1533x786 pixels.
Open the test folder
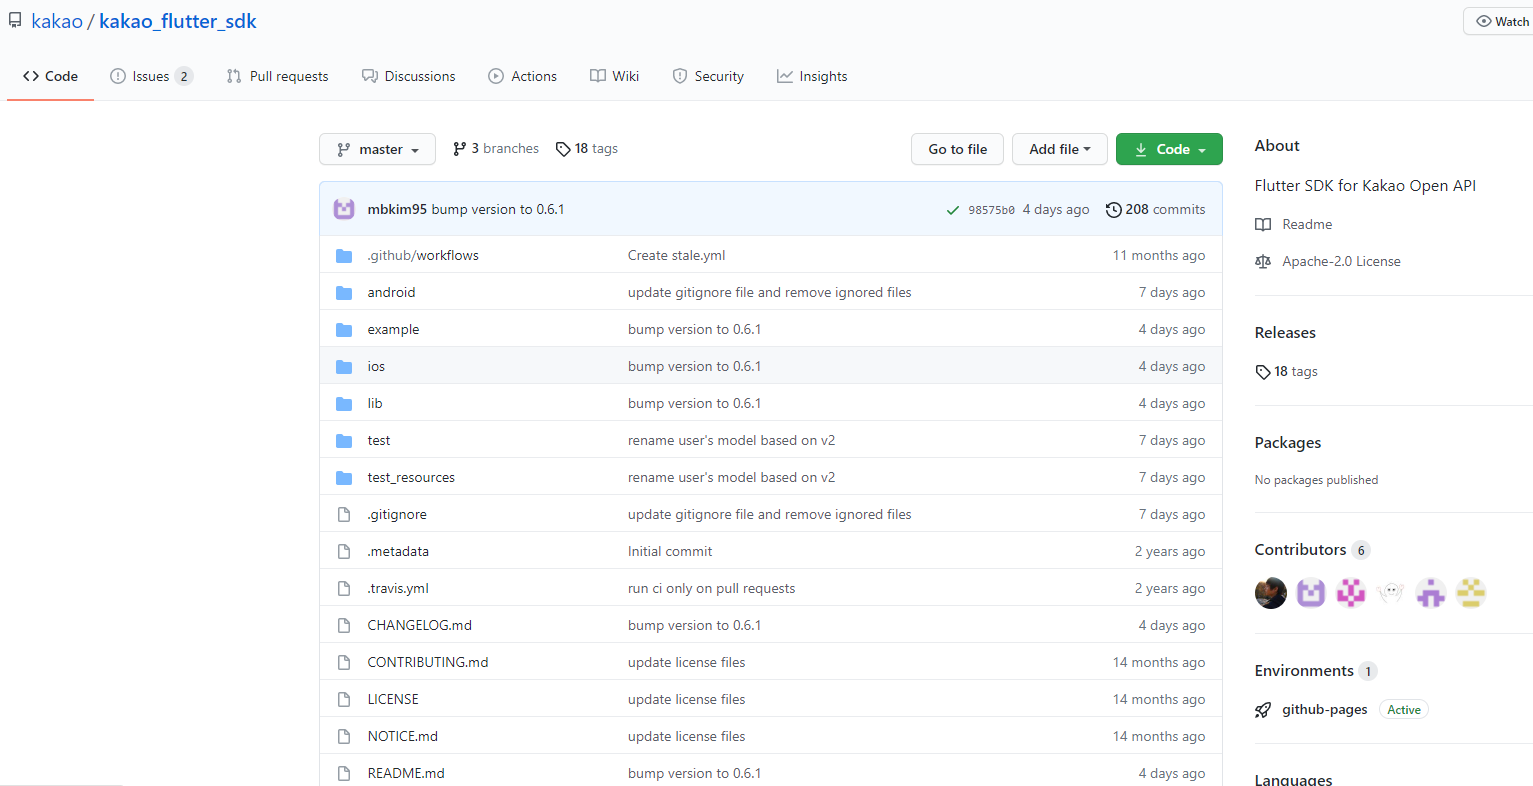pos(379,440)
